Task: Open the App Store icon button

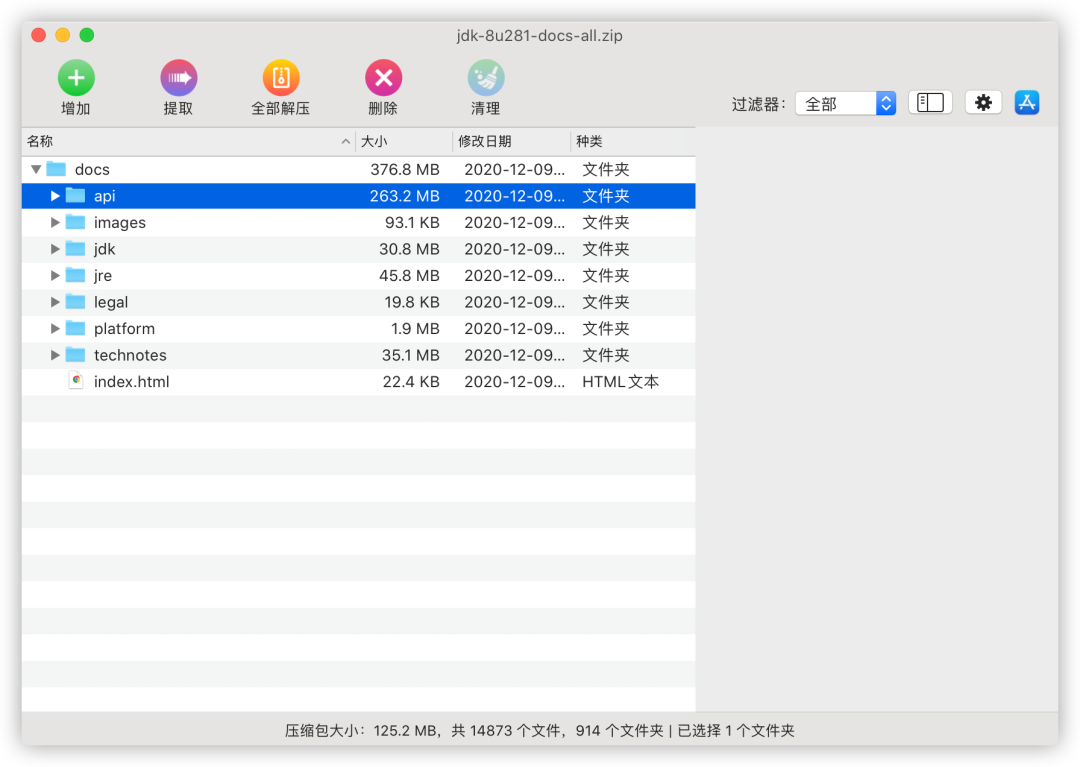Action: click(x=1026, y=103)
